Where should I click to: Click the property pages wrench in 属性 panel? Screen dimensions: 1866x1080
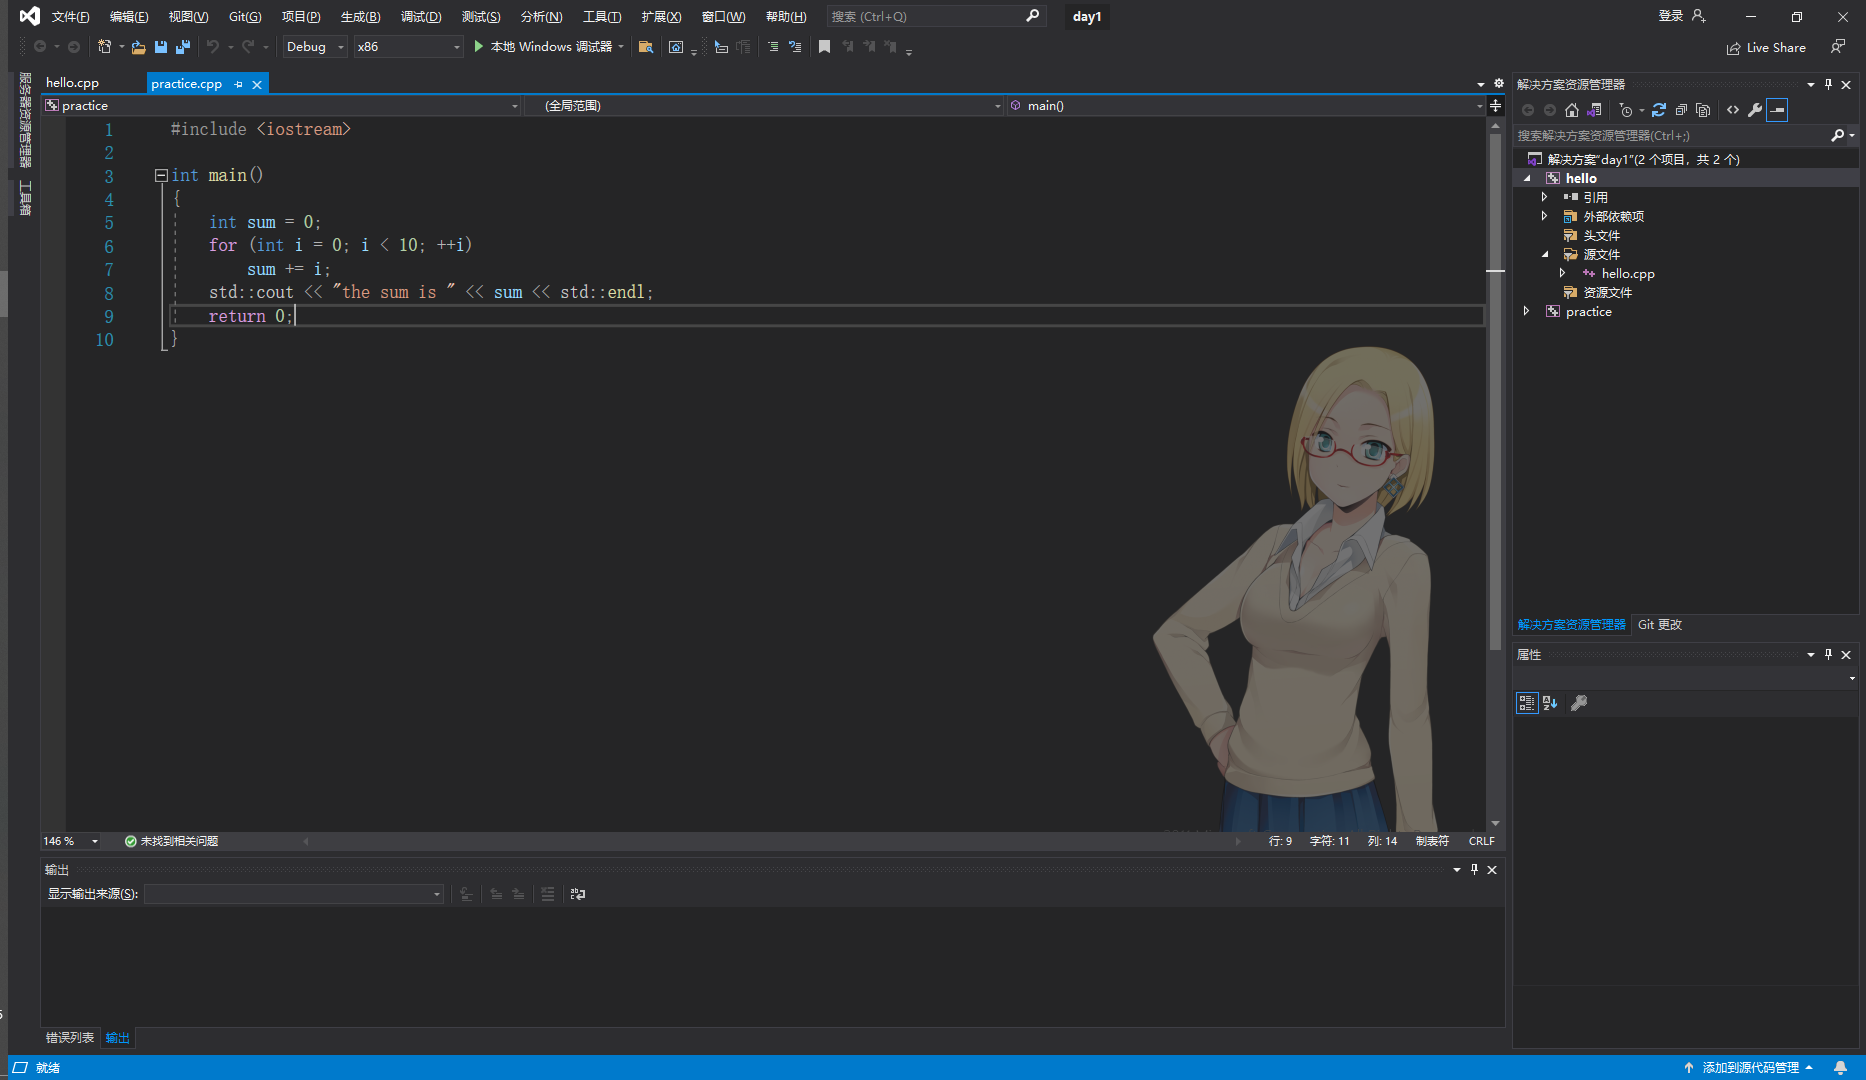(x=1579, y=703)
